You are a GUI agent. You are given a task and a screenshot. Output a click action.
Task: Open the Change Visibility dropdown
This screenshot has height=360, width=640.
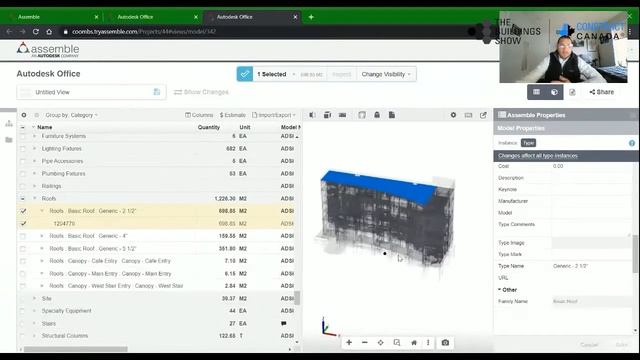coord(386,74)
